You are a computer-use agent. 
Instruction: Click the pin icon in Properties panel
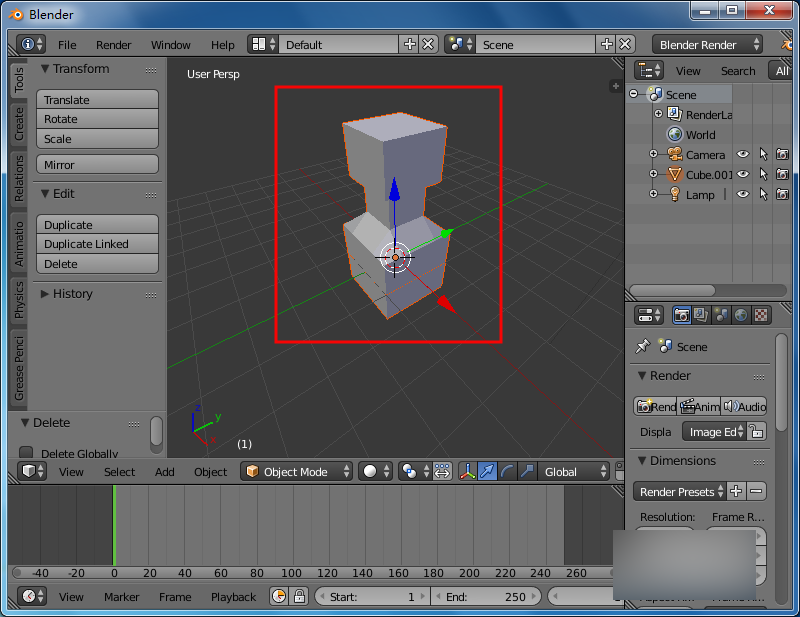[644, 347]
